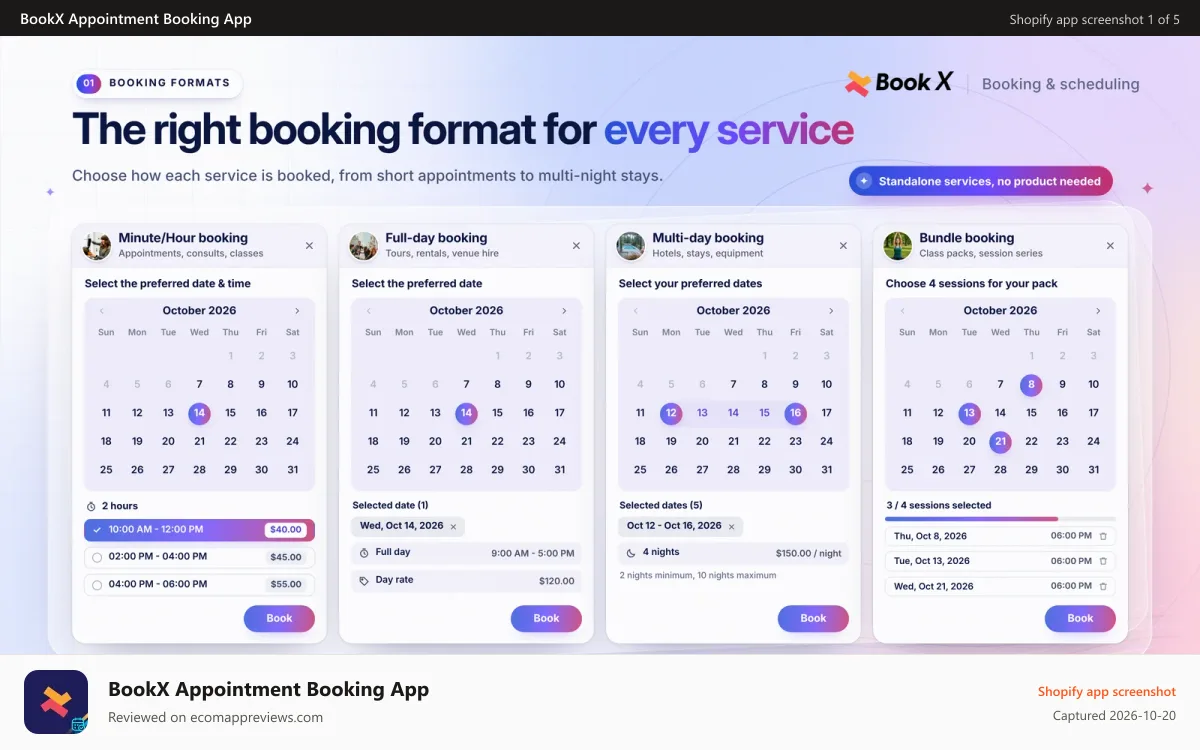Pick October 14 in Minute/Hour calendar
The height and width of the screenshot is (750, 1200).
click(x=199, y=413)
